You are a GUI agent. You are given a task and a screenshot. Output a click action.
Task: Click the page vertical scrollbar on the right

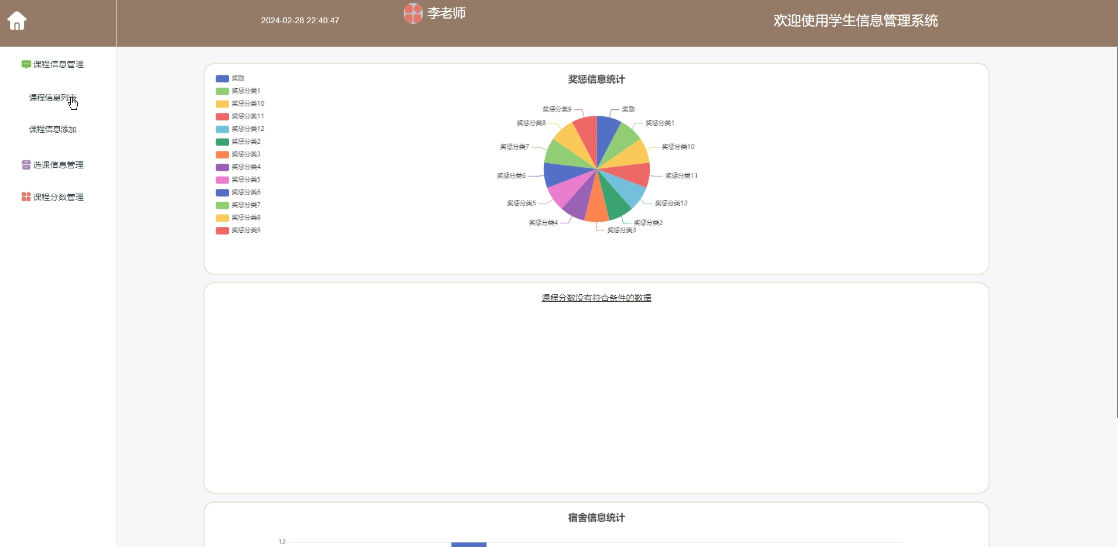pyautogui.click(x=1116, y=232)
